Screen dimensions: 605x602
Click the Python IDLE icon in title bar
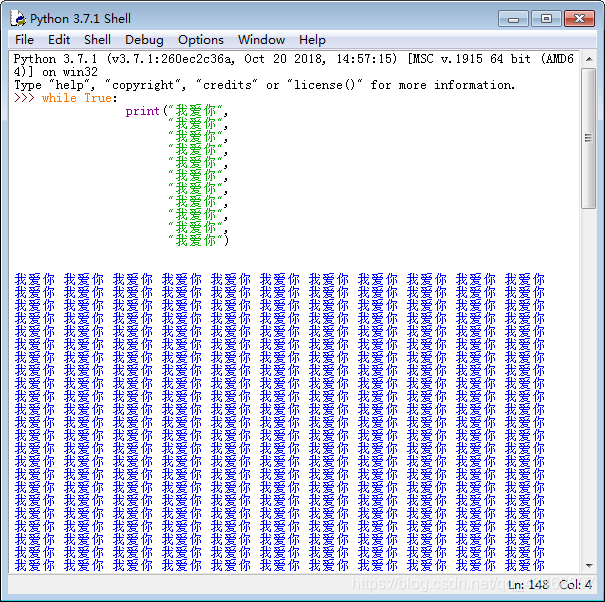18,18
